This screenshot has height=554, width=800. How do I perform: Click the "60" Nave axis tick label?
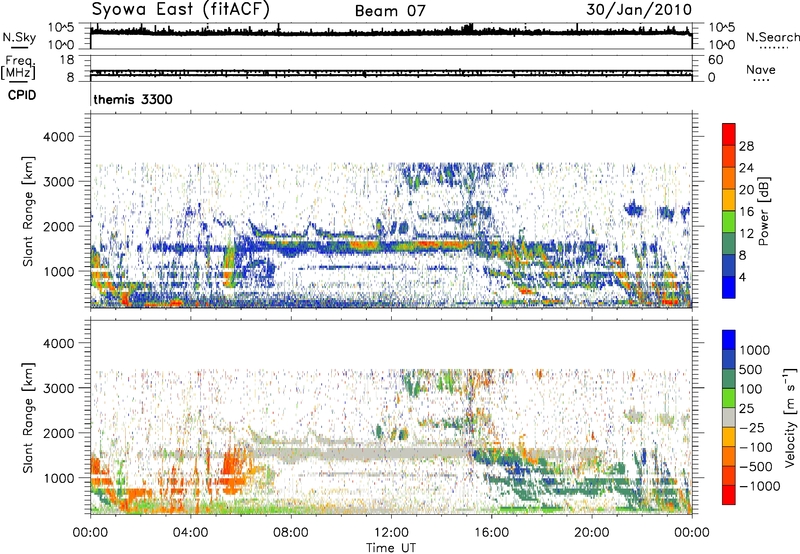point(715,60)
